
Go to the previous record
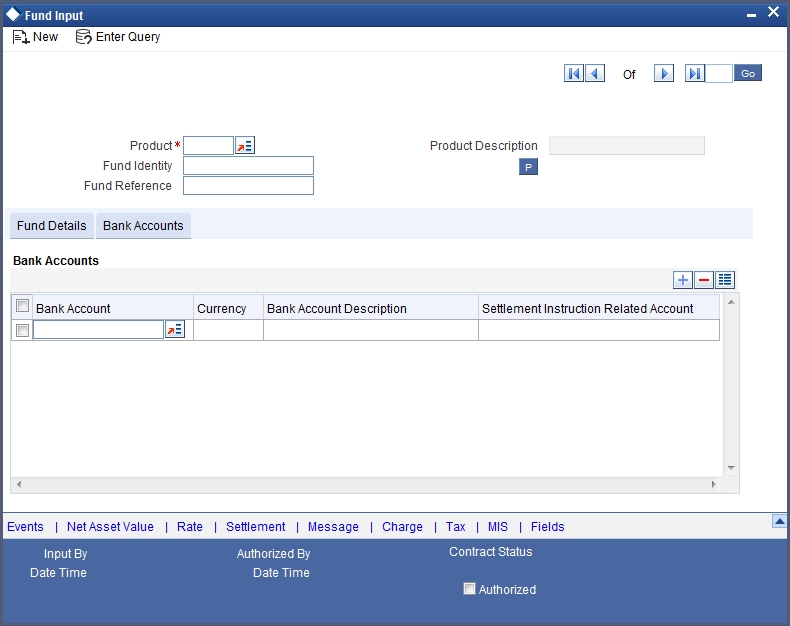(595, 74)
